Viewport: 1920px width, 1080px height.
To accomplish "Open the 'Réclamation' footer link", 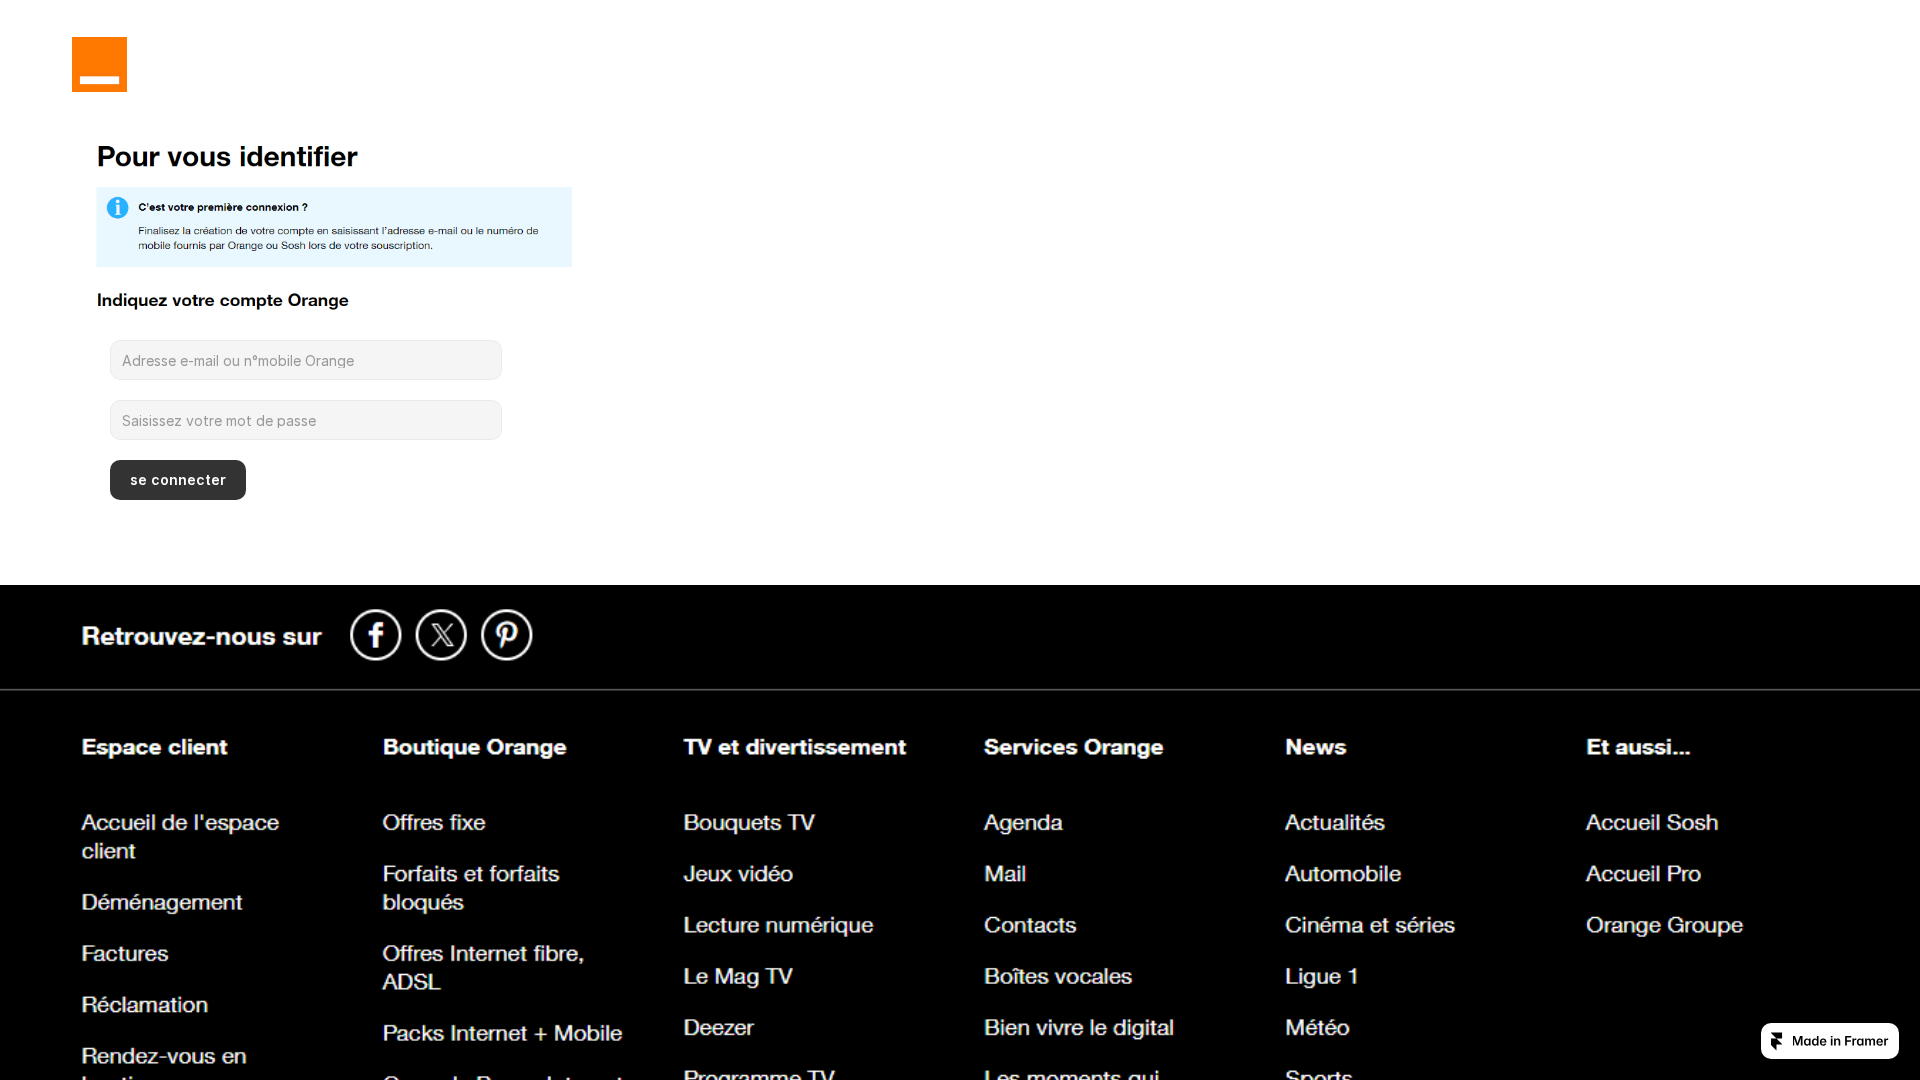I will point(145,1005).
